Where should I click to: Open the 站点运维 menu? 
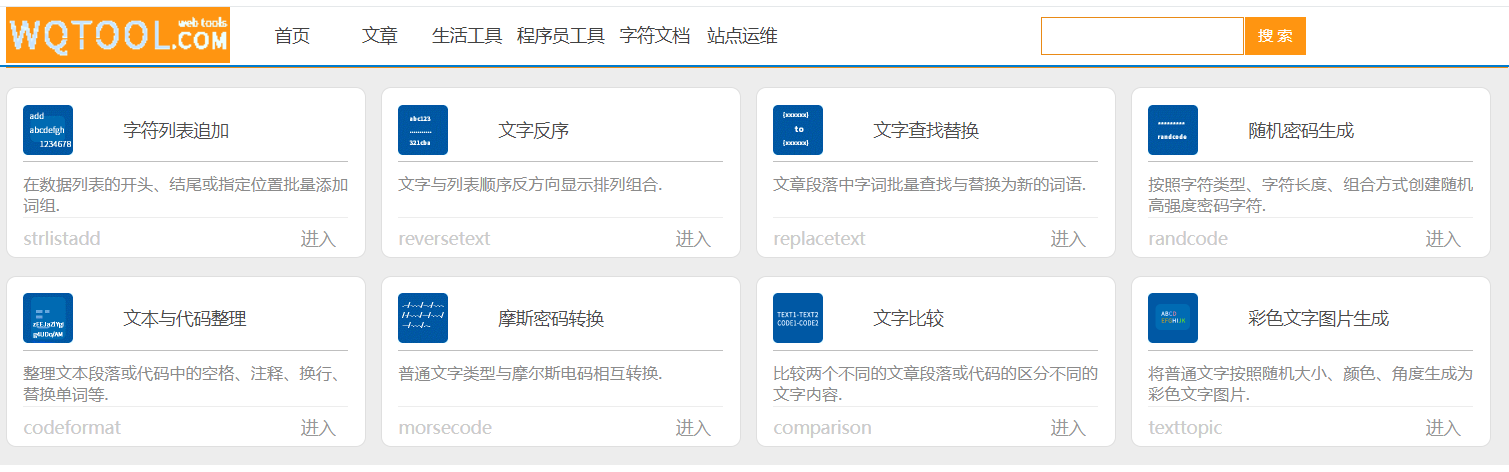pos(742,36)
